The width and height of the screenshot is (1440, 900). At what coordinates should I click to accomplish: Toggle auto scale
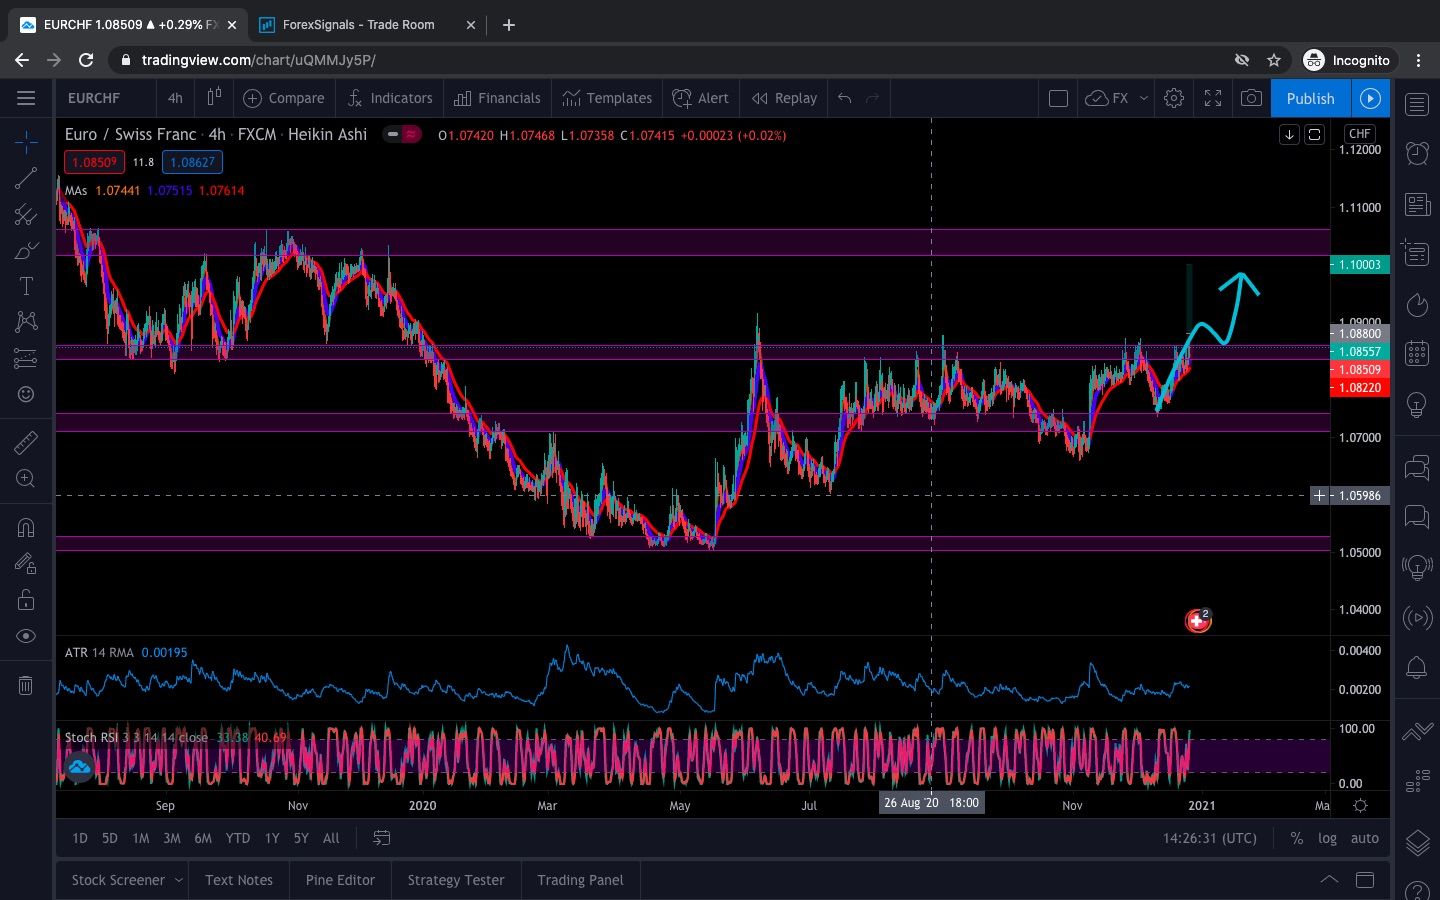(x=1364, y=838)
